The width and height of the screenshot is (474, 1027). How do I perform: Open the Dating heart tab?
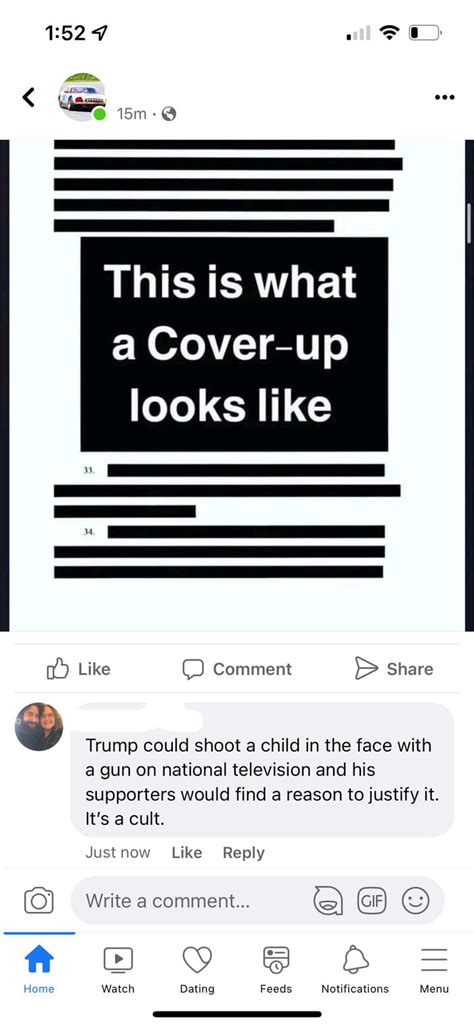[197, 969]
